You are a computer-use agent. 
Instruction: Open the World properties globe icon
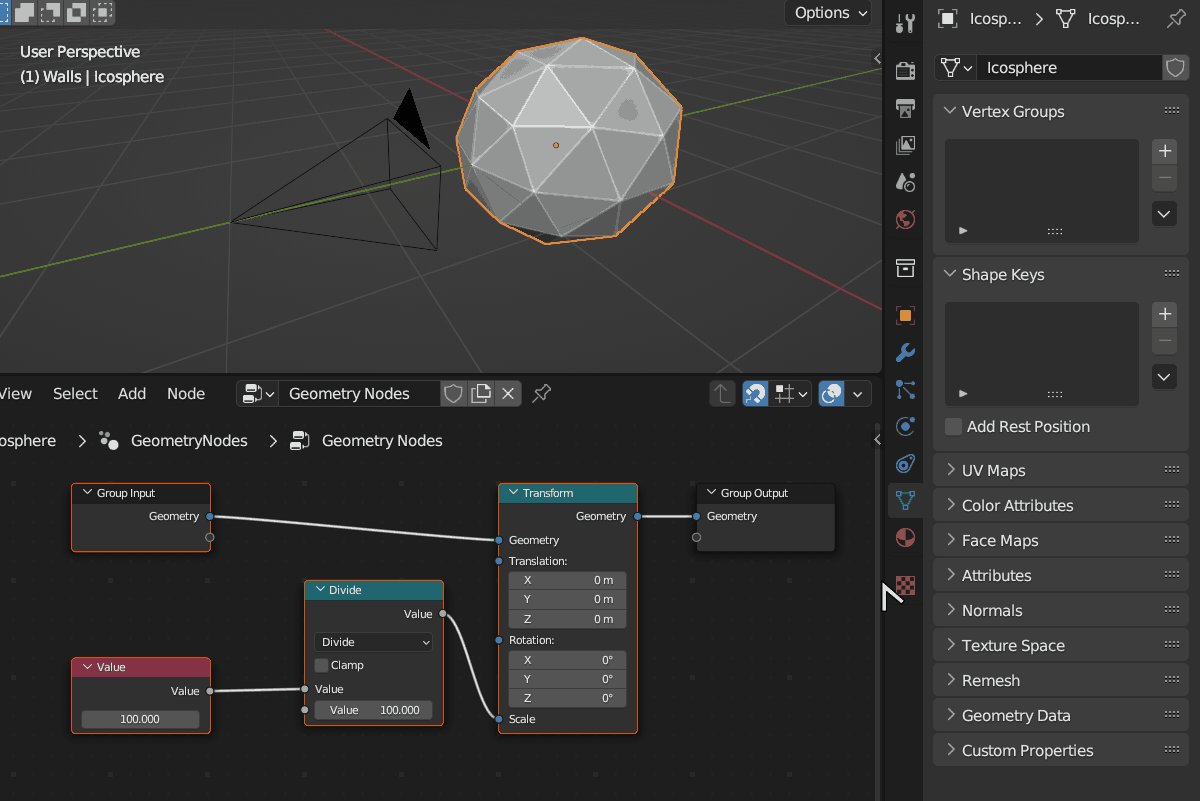tap(905, 219)
